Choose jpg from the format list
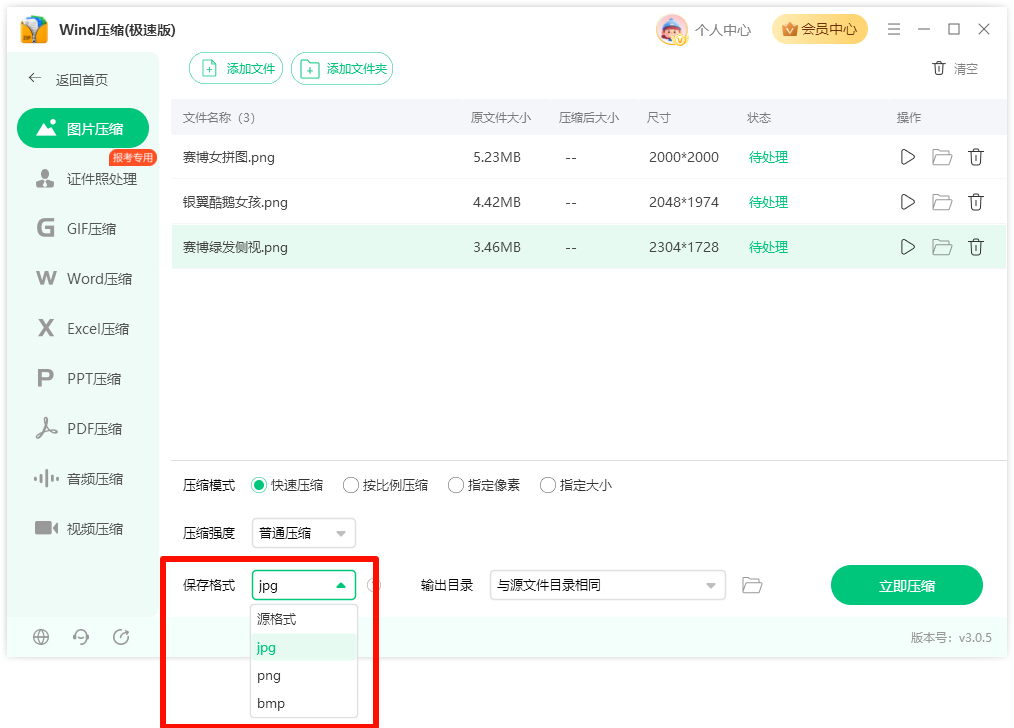The image size is (1014, 728). click(303, 647)
